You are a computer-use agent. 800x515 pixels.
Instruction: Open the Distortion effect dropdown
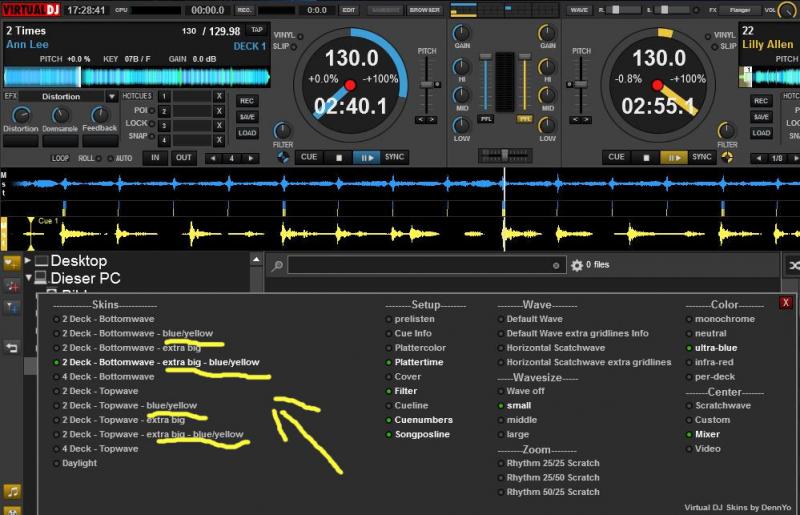pyautogui.click(x=112, y=96)
